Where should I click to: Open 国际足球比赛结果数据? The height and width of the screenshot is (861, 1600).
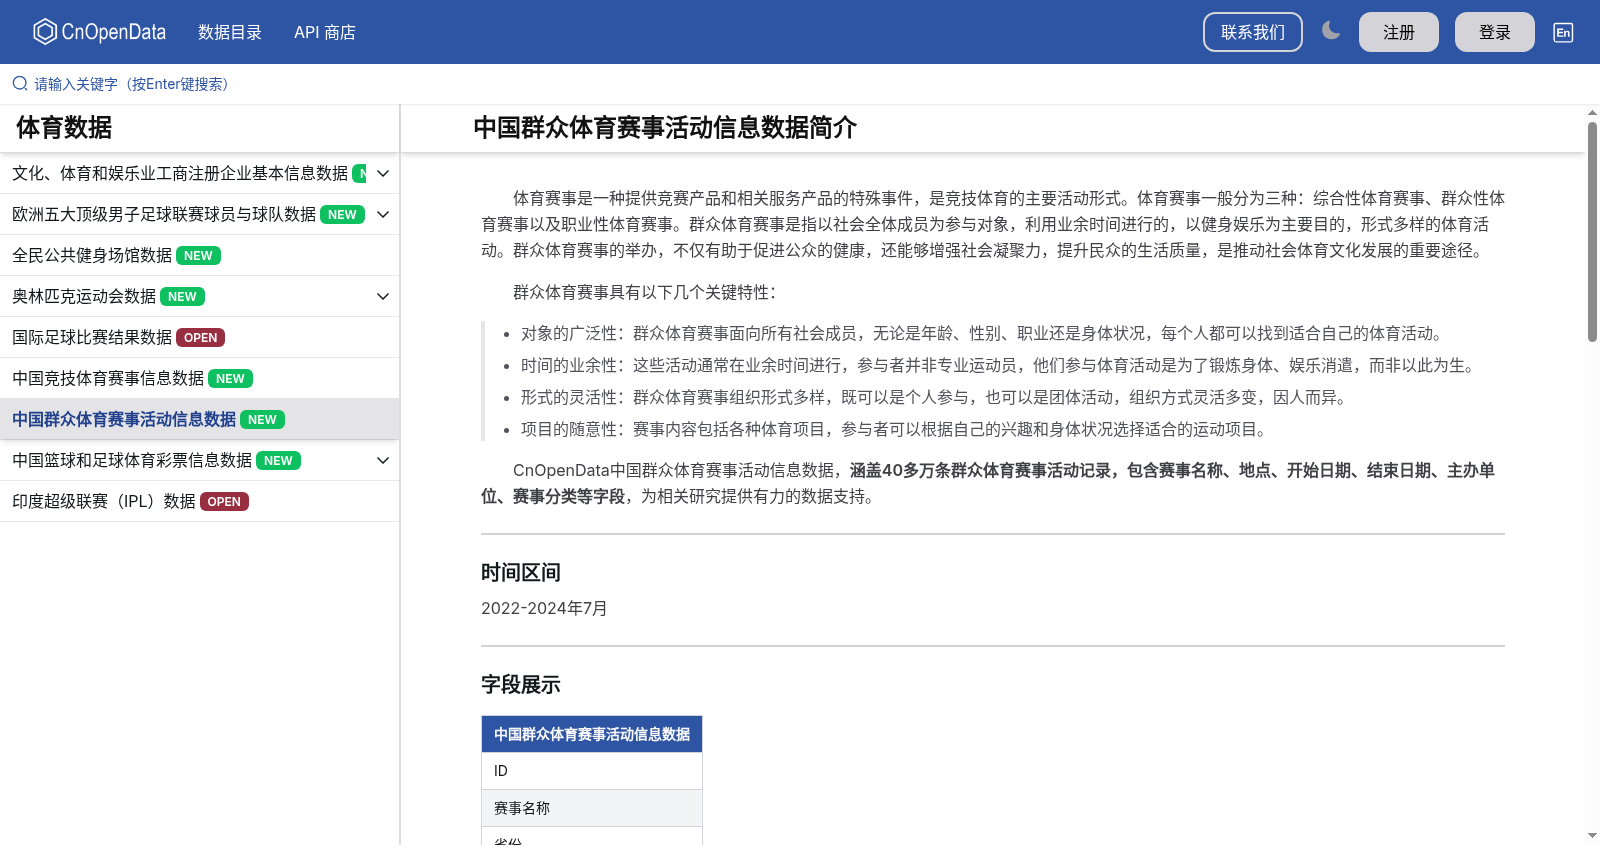click(x=92, y=338)
